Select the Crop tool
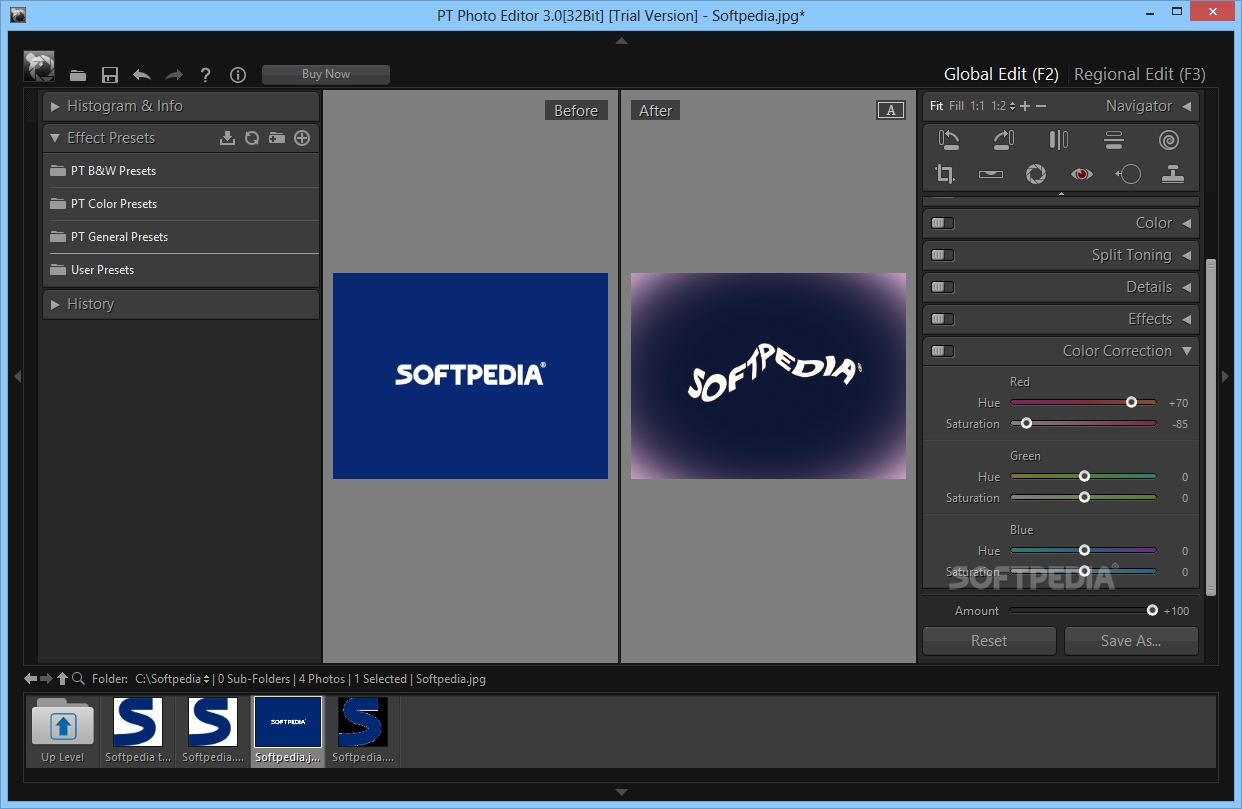The height and width of the screenshot is (809, 1242). (x=945, y=174)
